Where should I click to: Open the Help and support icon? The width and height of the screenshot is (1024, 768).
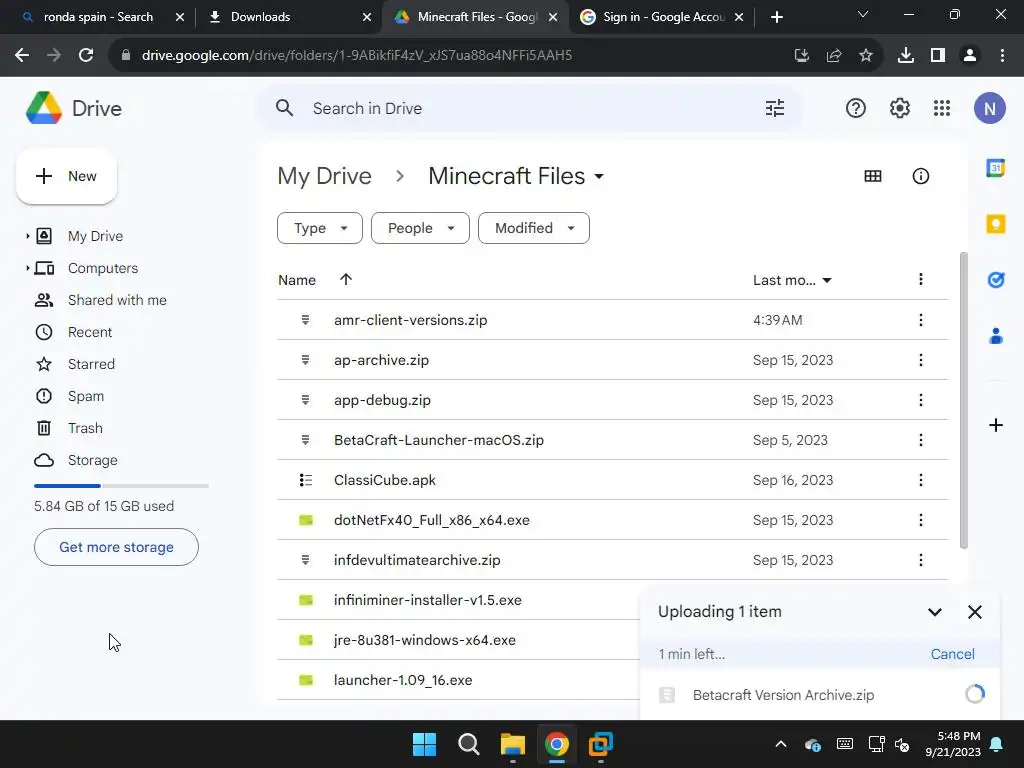point(856,108)
